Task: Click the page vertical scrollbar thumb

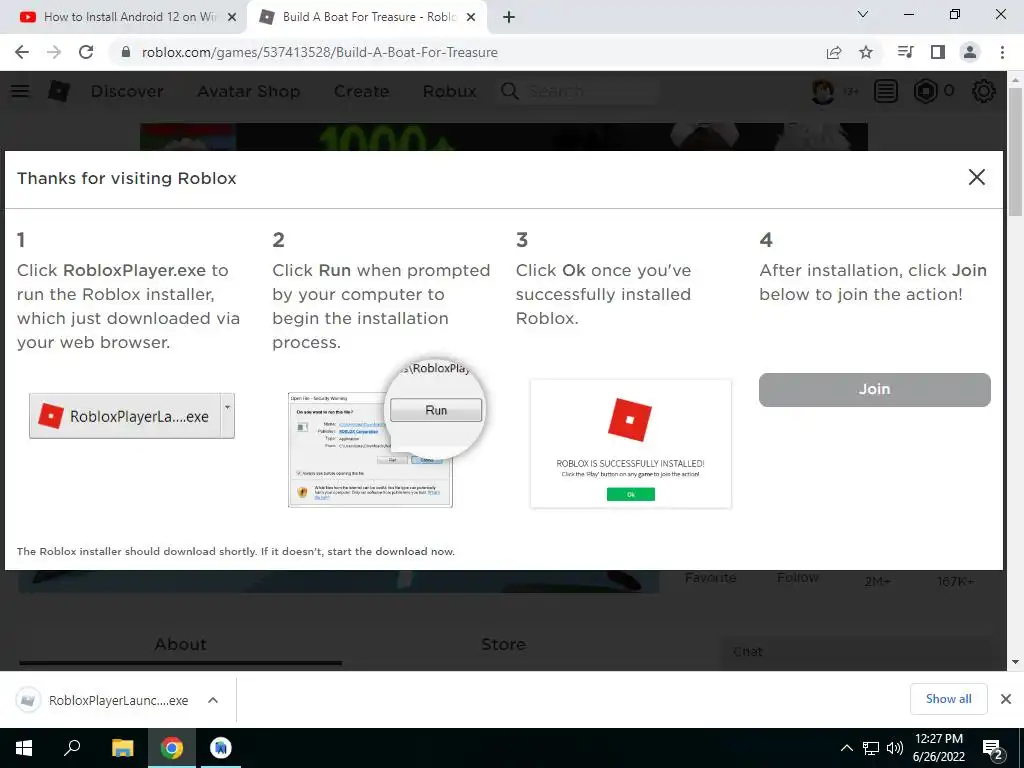Action: click(x=1015, y=152)
